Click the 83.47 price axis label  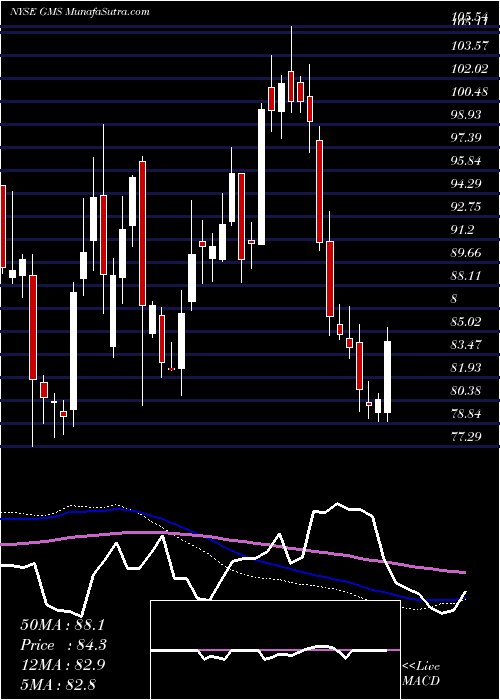(x=467, y=345)
